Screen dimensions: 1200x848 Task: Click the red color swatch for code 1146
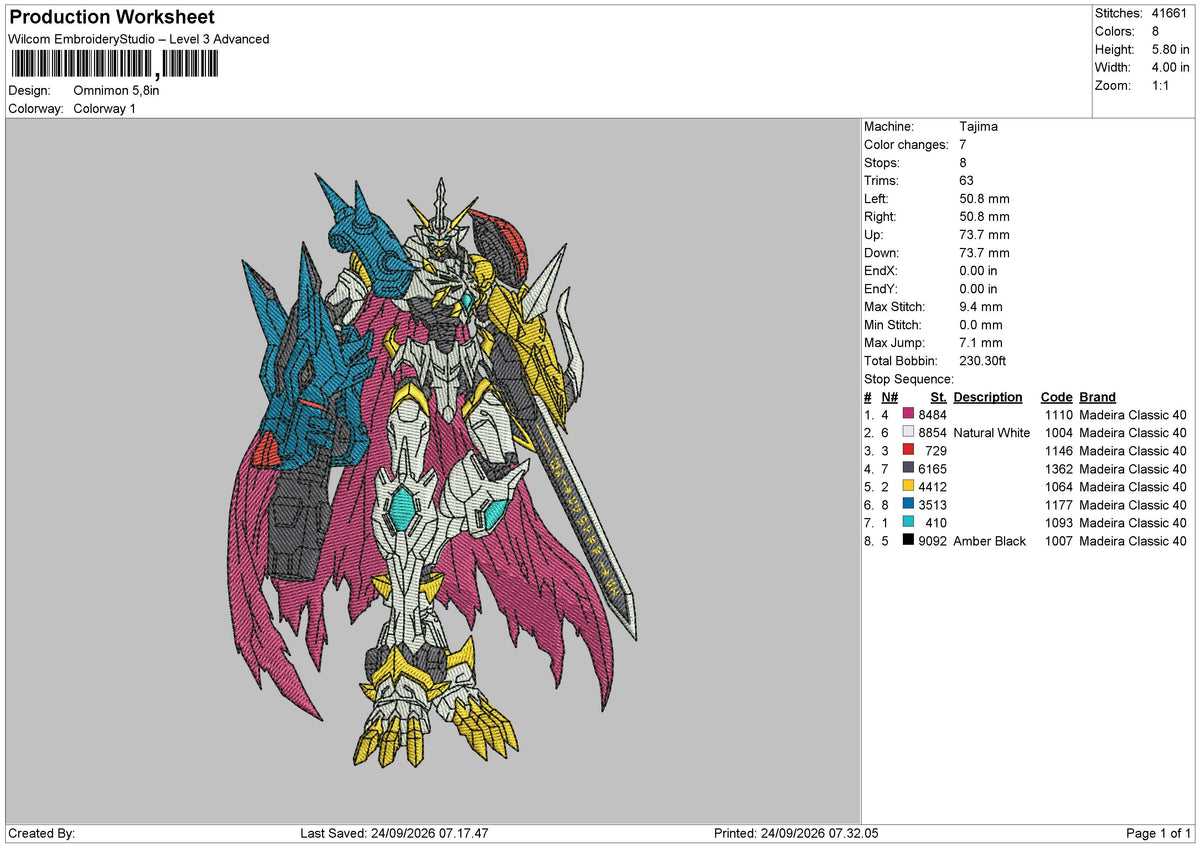pyautogui.click(x=908, y=450)
